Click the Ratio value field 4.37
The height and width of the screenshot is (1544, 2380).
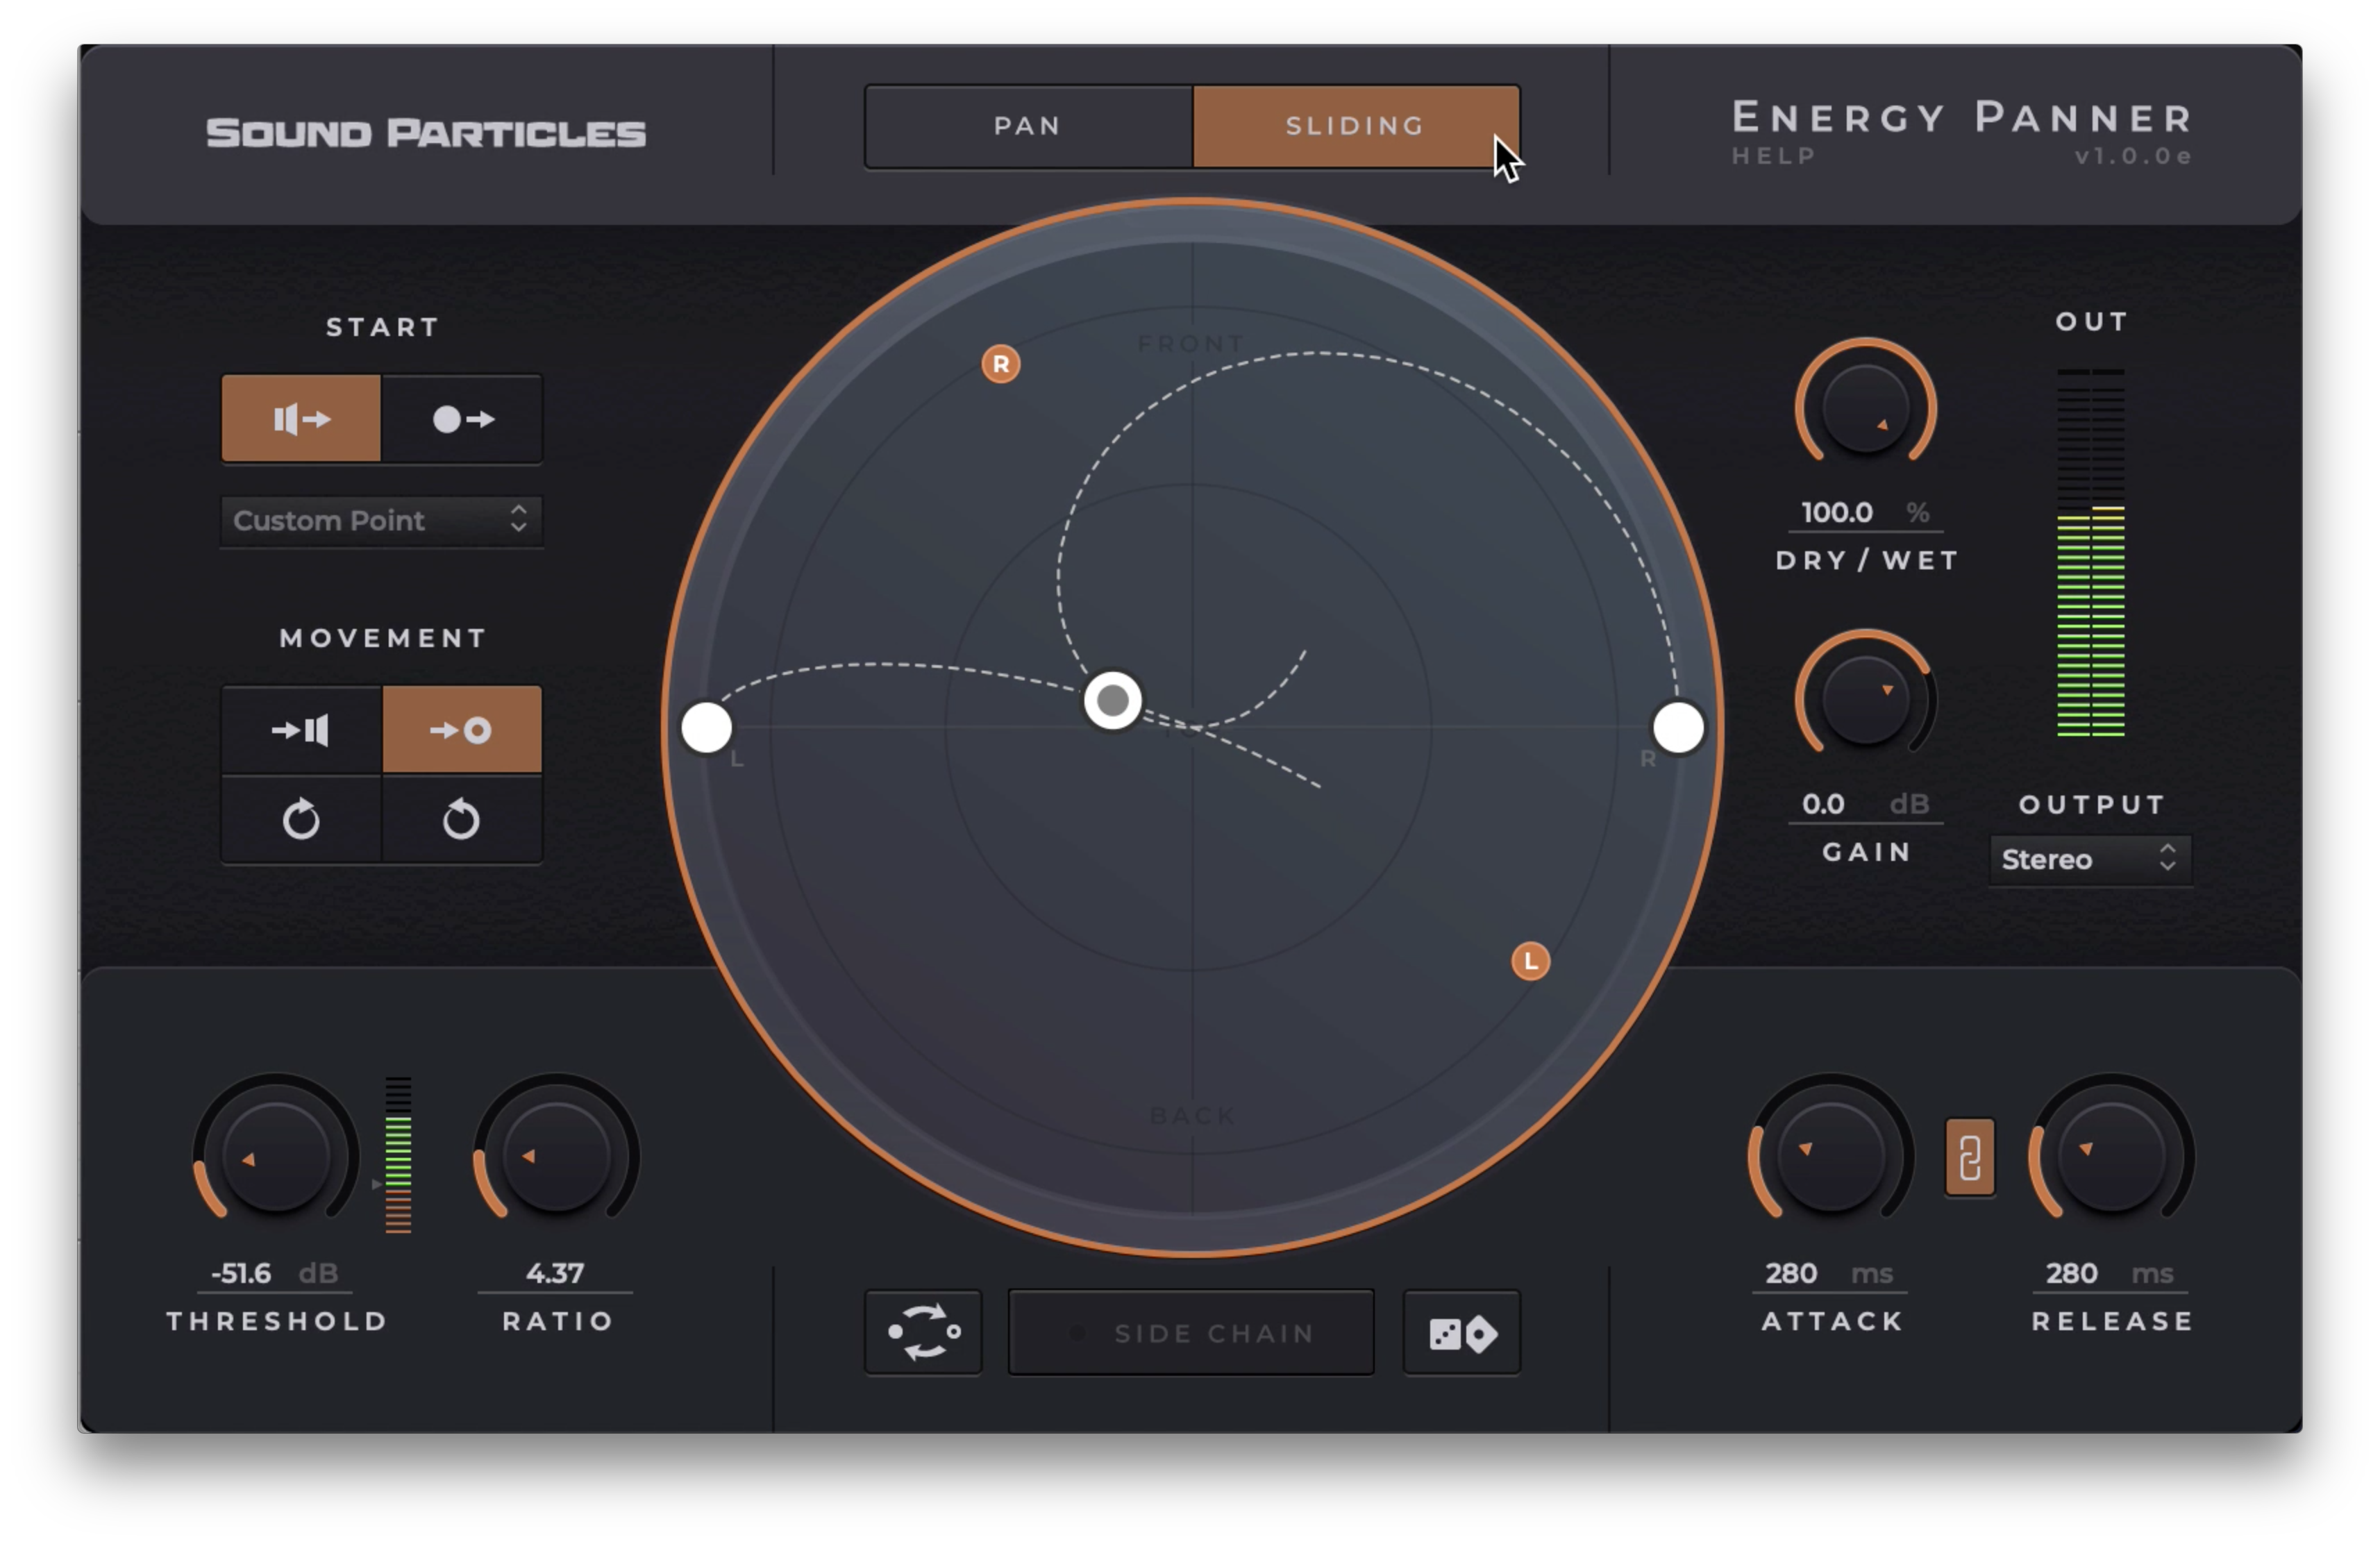(555, 1274)
